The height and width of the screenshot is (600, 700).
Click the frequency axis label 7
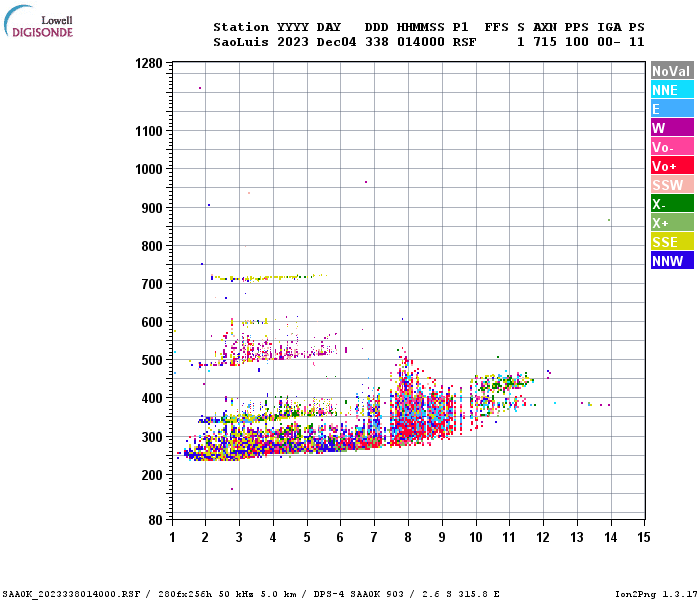point(374,537)
